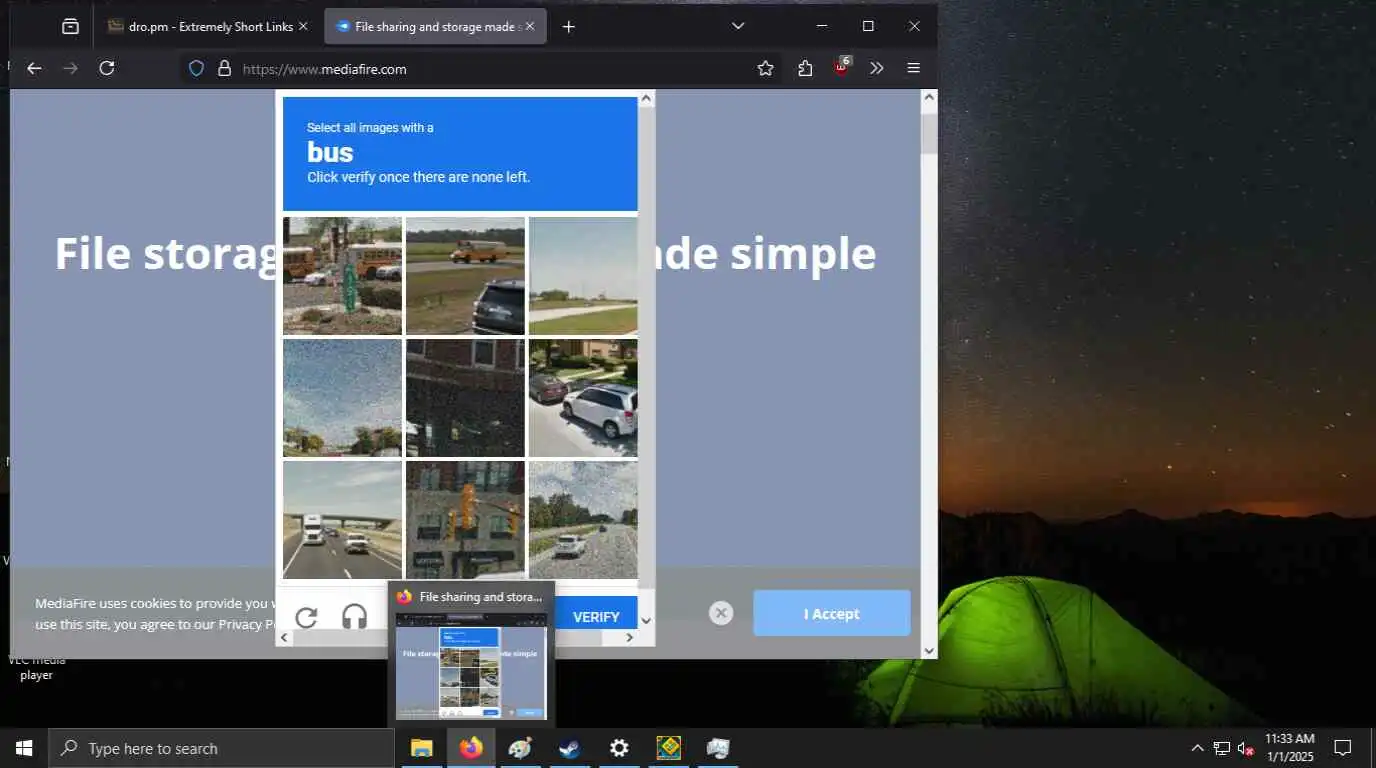This screenshot has height=768, width=1376.
Task: Select the VLC media player desktop icon
Action: (x=36, y=667)
